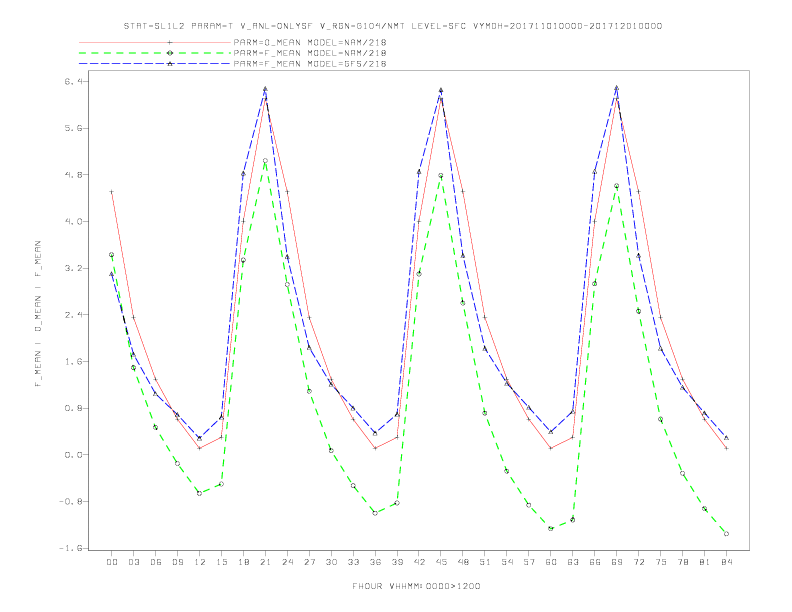Click the x-axis title FHOUR VHHMM: 0000>1200
792x612 pixels.
coord(416,586)
